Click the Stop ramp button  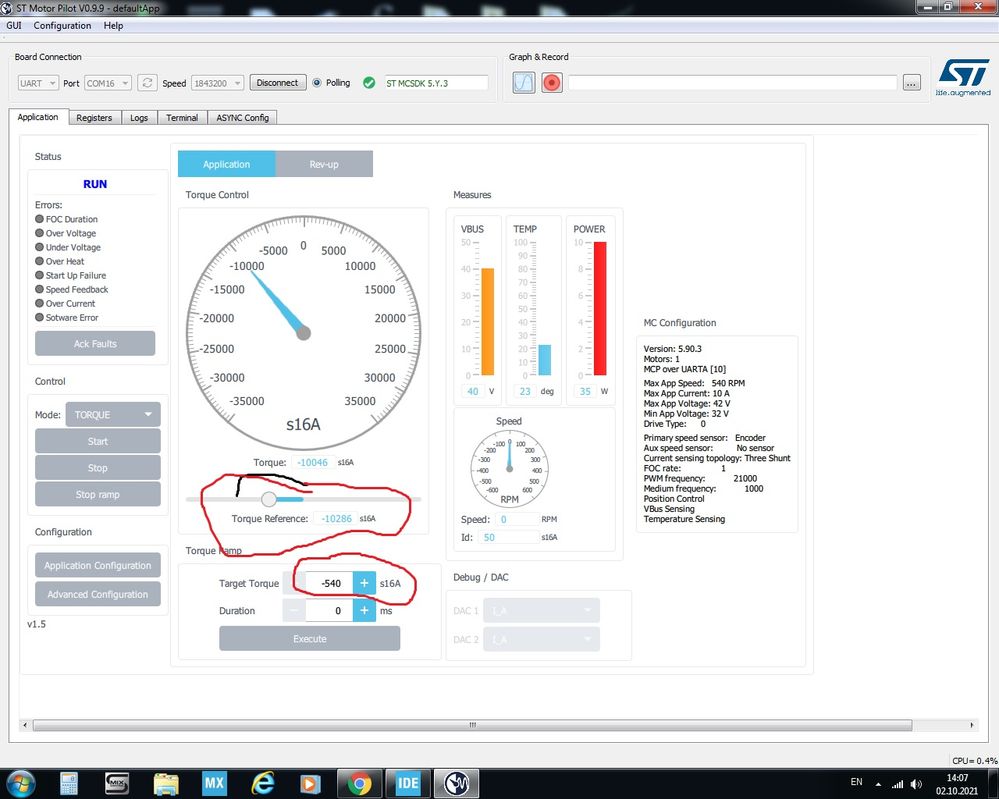(97, 494)
